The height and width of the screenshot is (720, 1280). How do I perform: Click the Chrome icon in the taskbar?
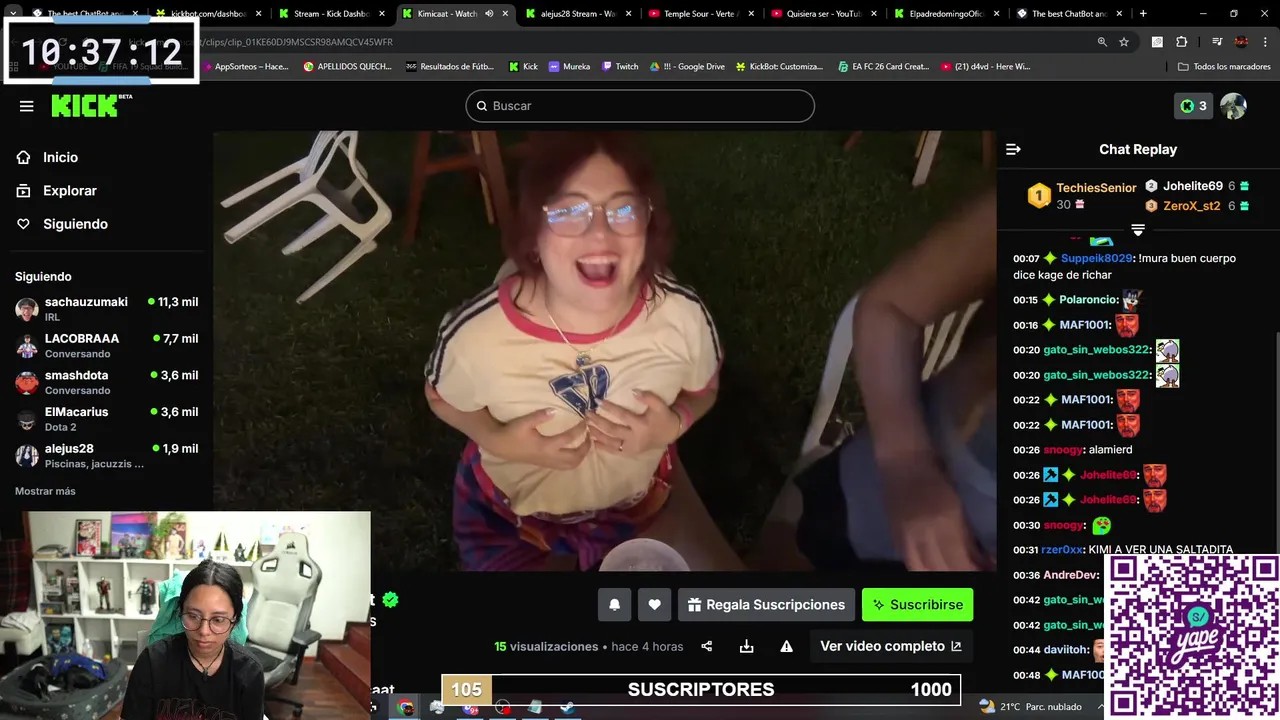(x=405, y=707)
